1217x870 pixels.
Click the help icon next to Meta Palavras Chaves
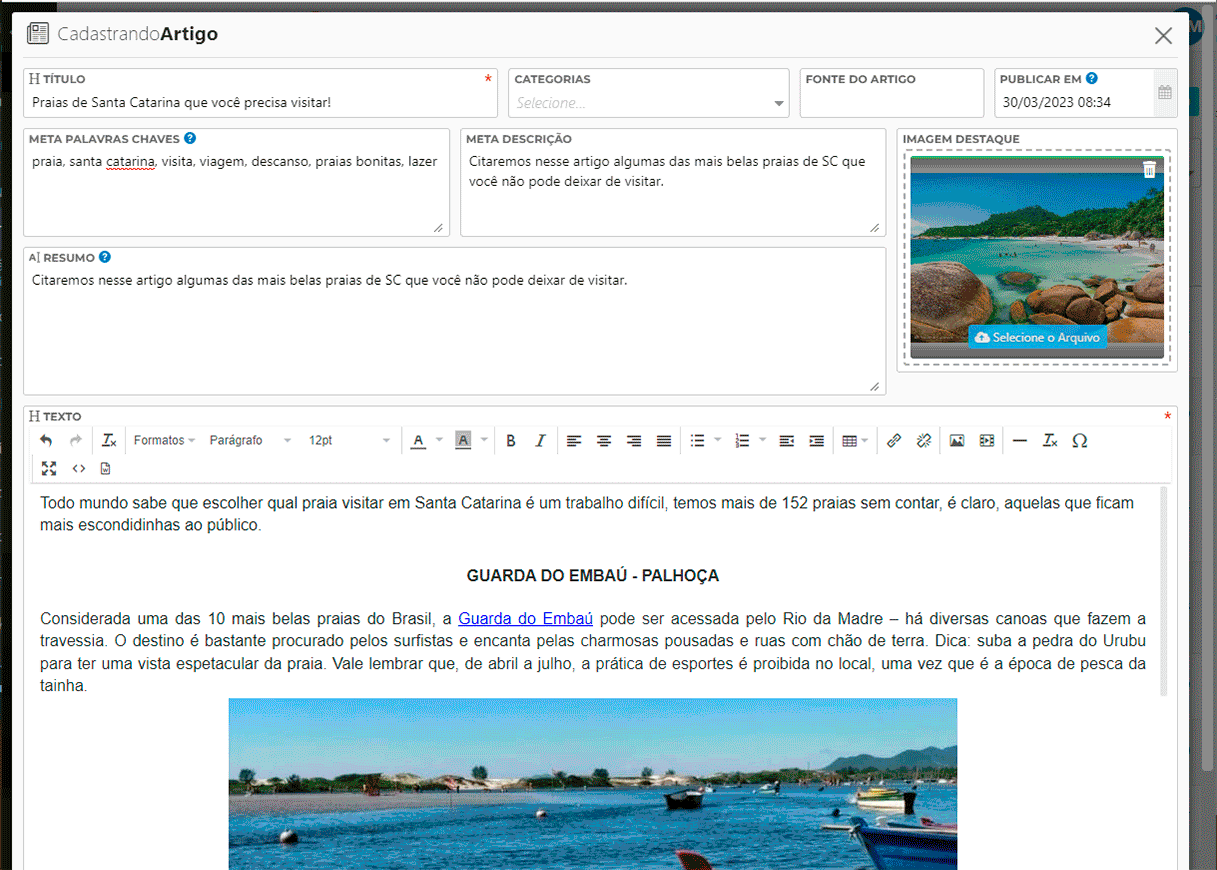[190, 138]
